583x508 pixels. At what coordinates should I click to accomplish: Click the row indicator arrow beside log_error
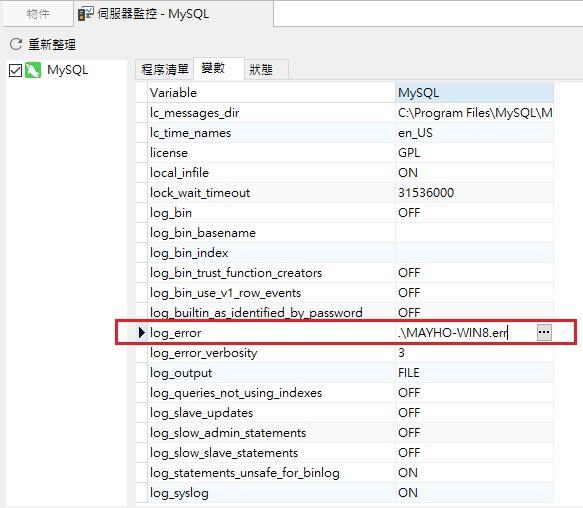141,332
